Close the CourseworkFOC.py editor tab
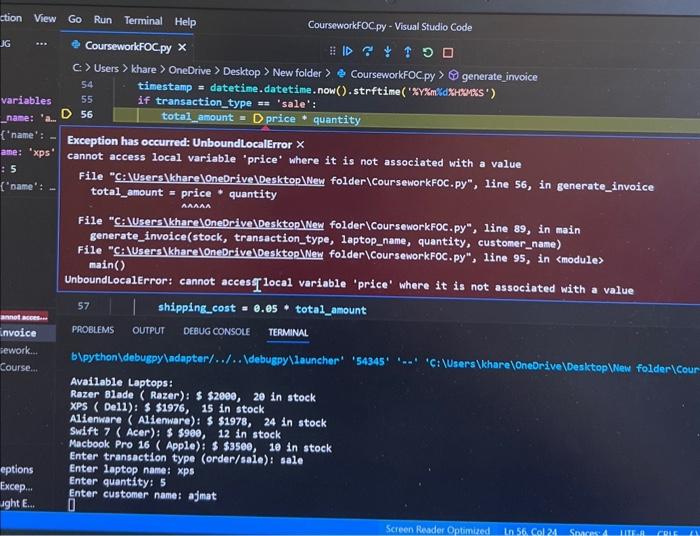This screenshot has height=536, width=700. tap(182, 47)
